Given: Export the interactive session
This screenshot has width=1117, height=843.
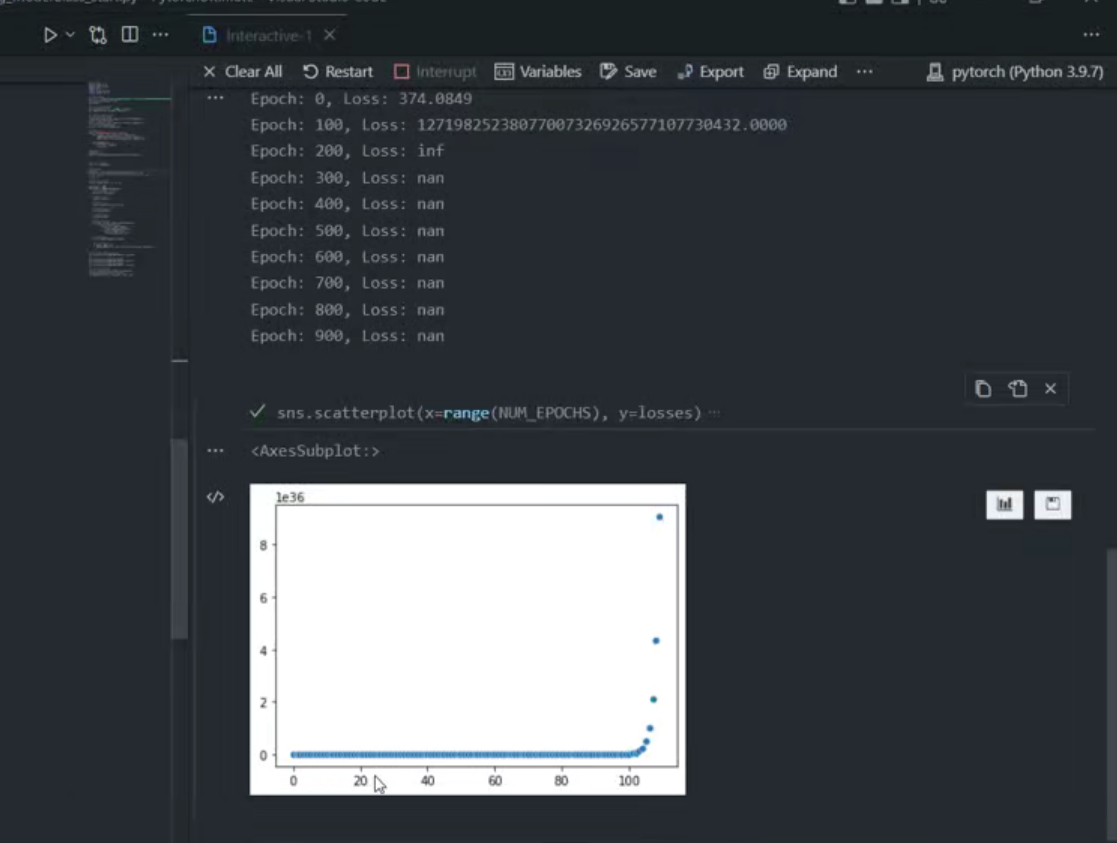Looking at the screenshot, I should [x=710, y=72].
